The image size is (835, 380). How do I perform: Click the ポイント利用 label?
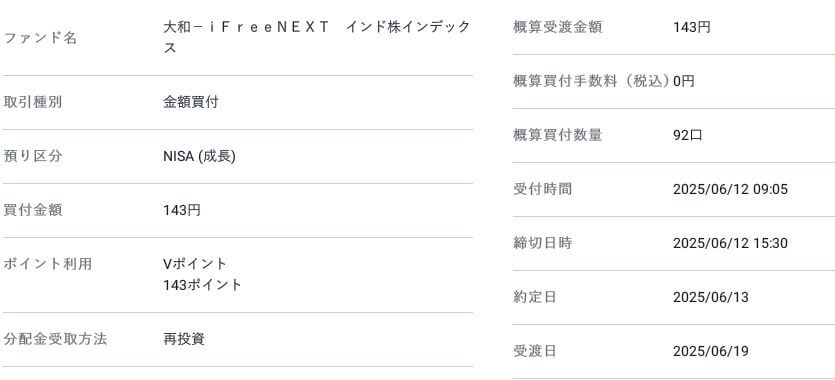pyautogui.click(x=48, y=263)
